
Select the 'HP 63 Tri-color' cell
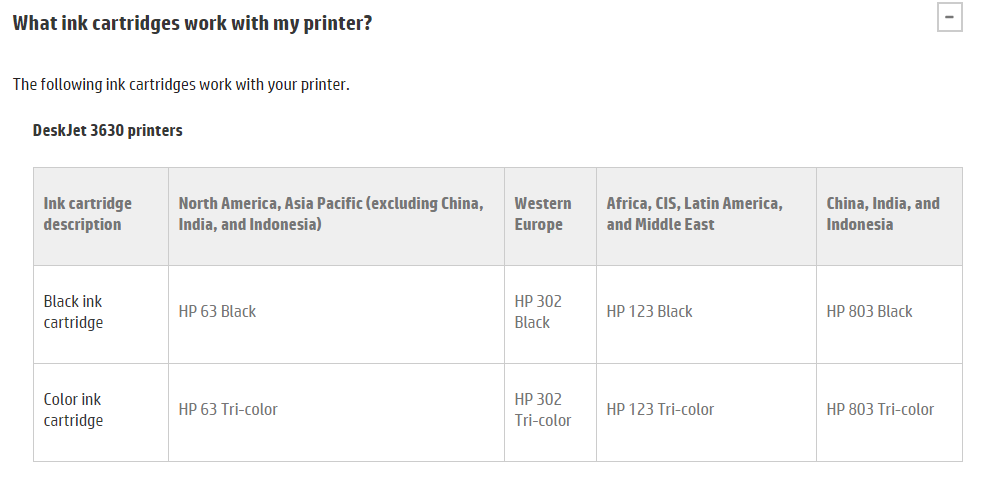228,410
